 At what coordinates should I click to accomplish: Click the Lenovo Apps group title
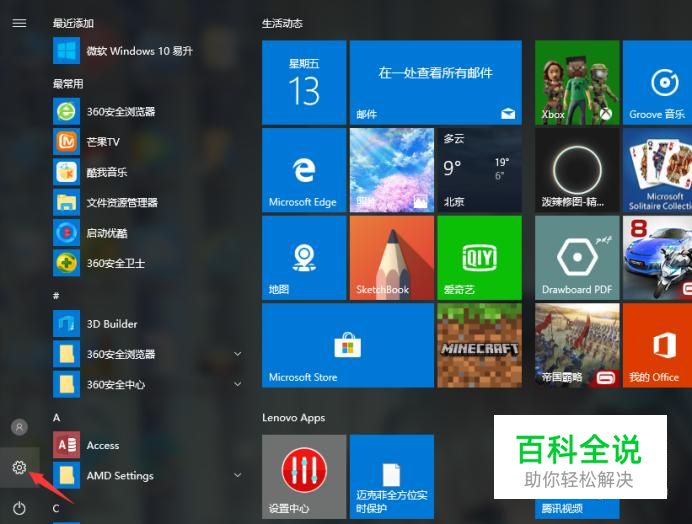(x=293, y=418)
